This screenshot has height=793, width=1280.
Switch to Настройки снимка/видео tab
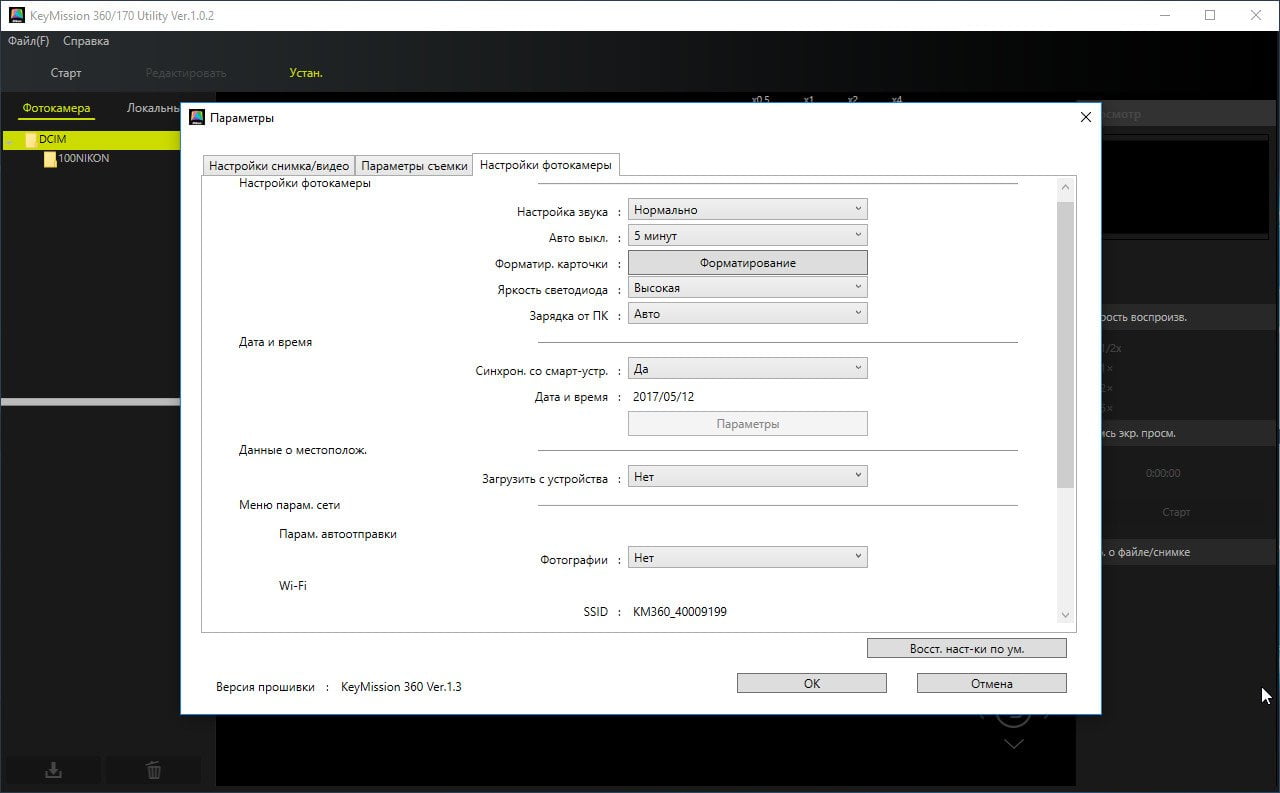point(279,166)
